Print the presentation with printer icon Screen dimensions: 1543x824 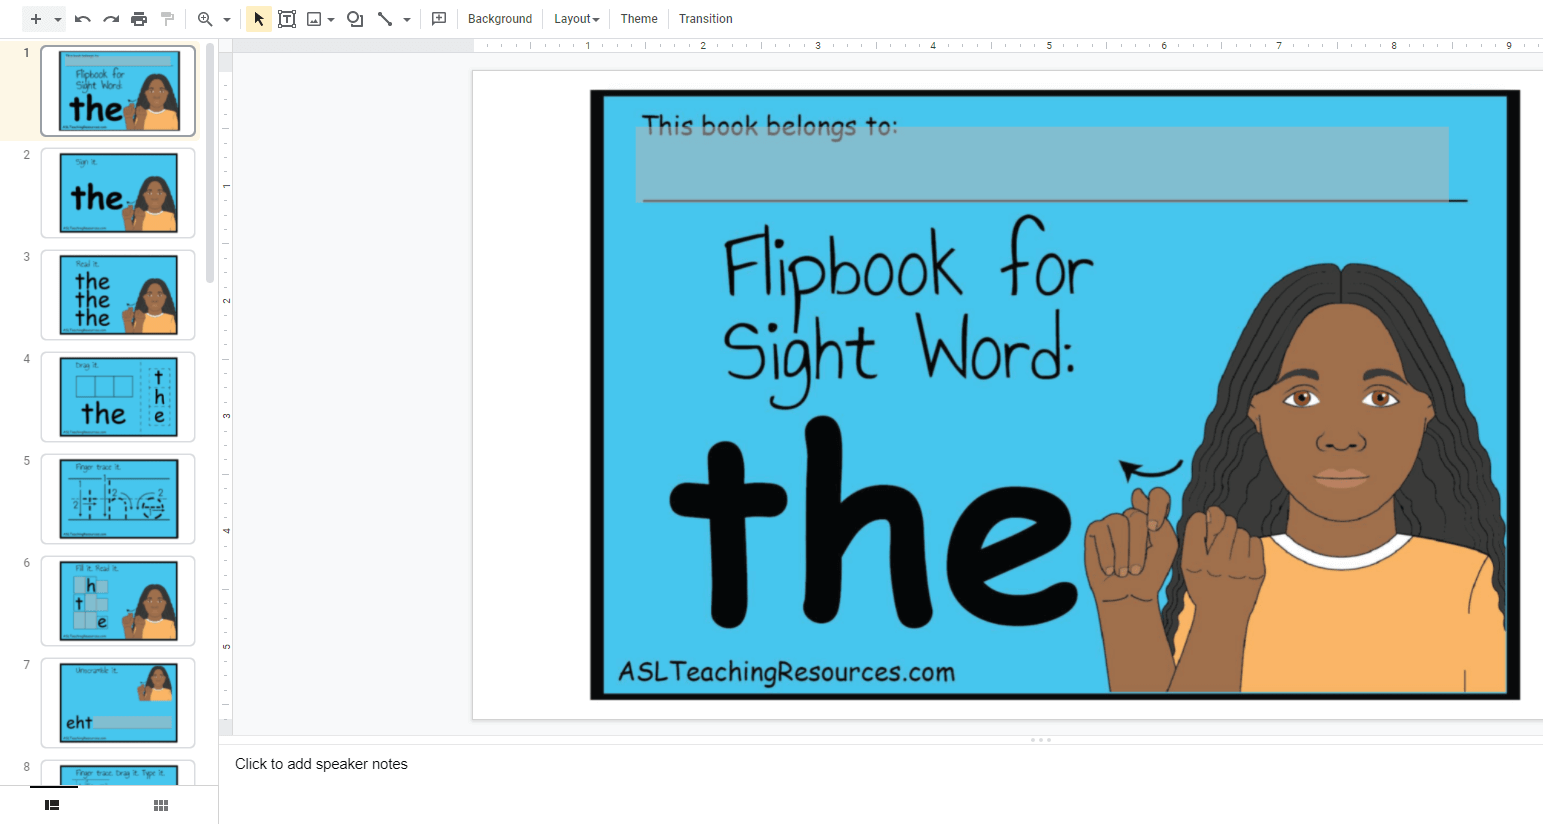click(139, 19)
